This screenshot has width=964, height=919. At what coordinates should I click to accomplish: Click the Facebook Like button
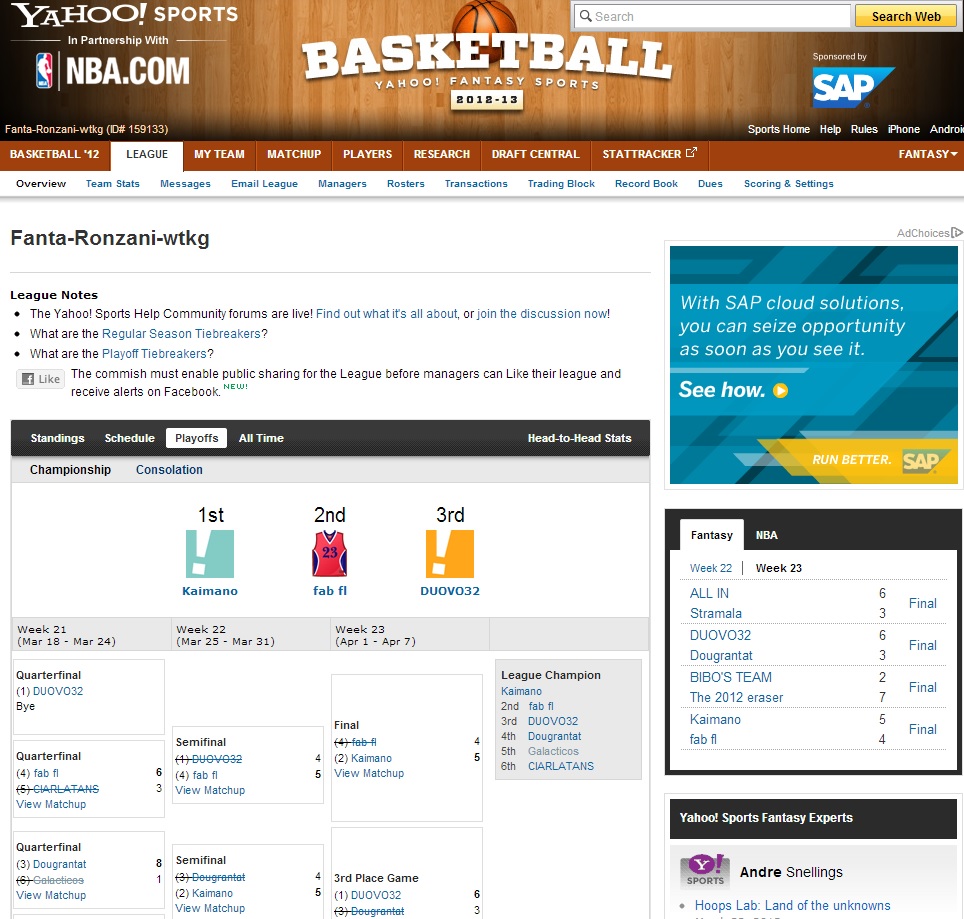40,379
